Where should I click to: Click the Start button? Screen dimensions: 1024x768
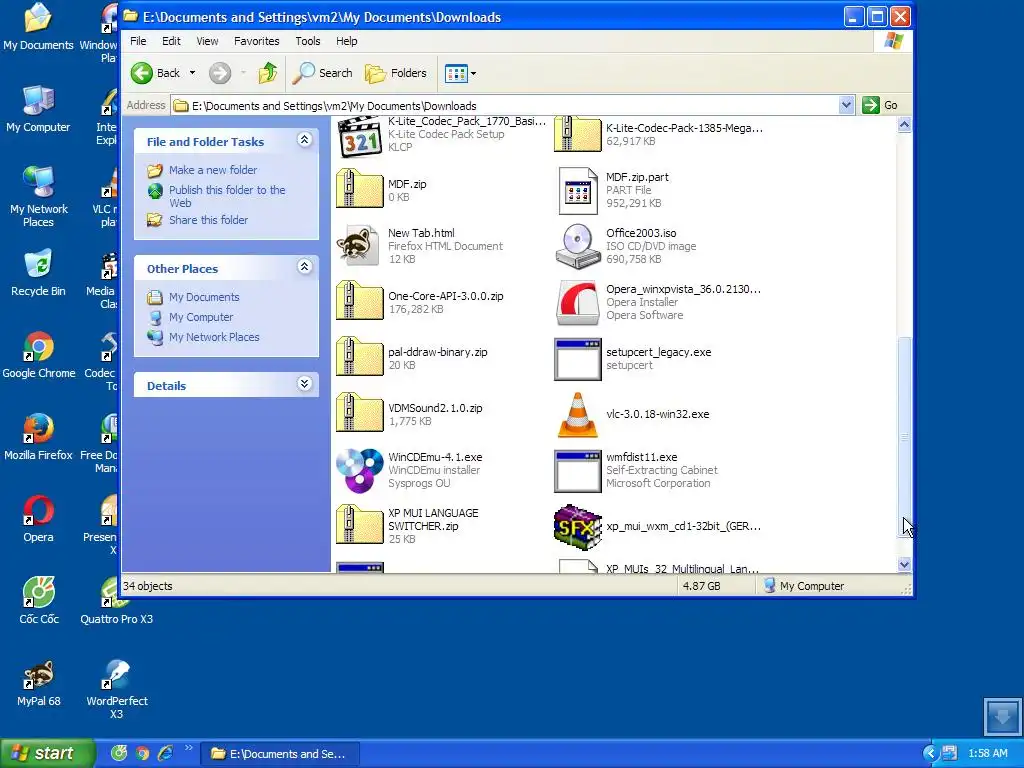tap(47, 753)
